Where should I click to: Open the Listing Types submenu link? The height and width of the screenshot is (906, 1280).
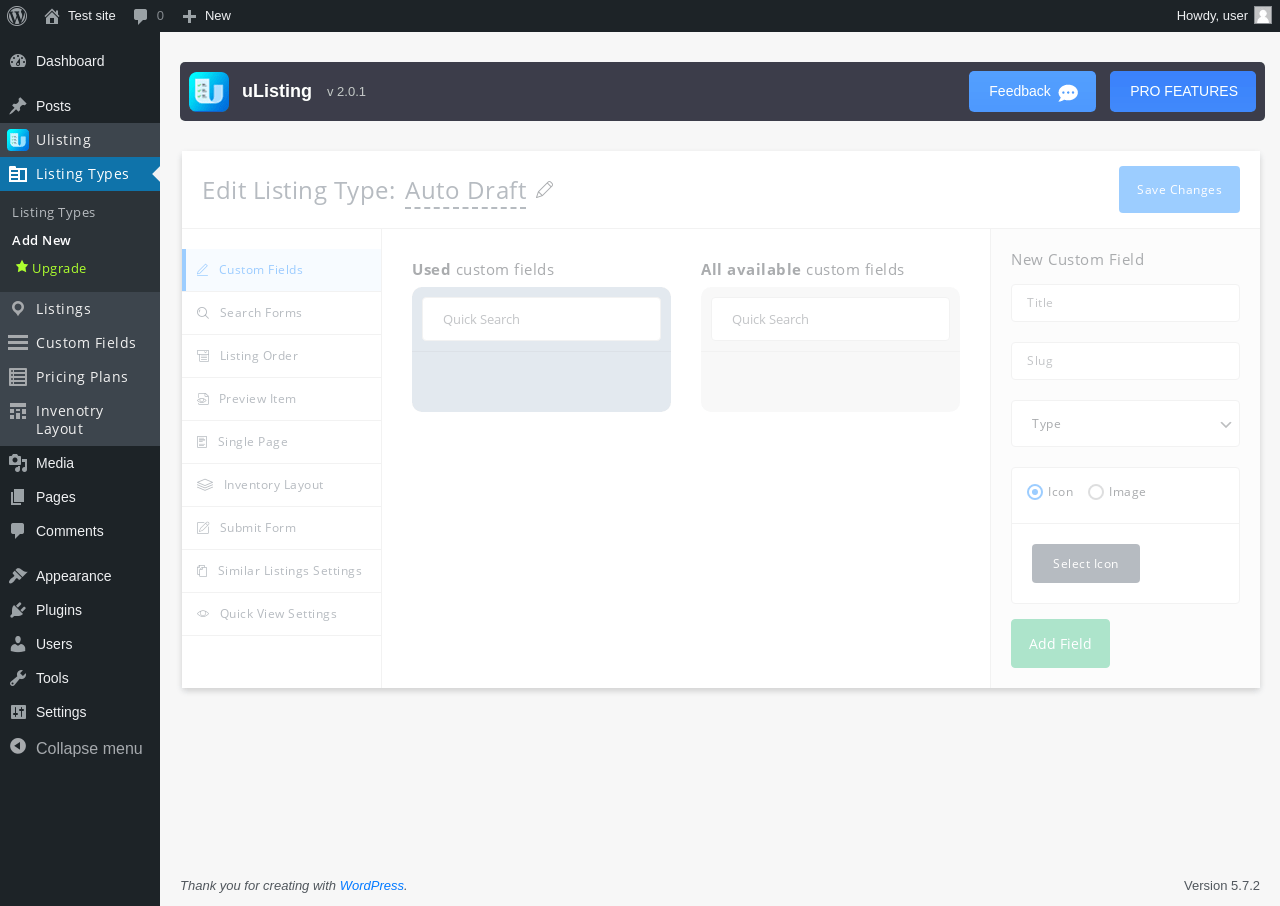click(x=54, y=212)
